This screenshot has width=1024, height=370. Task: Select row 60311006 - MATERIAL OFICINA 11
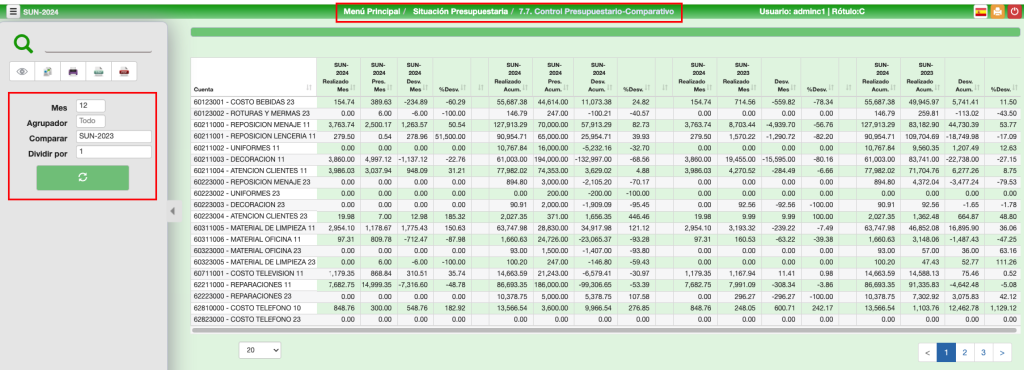[x=604, y=239]
